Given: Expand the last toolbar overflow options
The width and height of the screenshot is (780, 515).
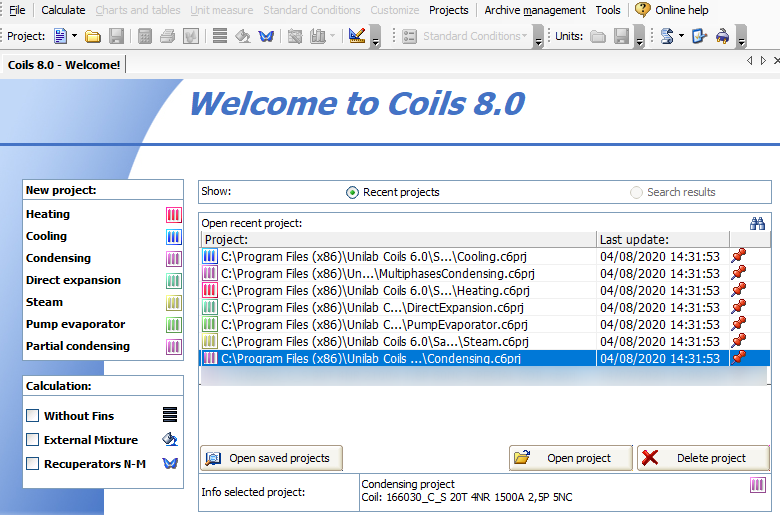Looking at the screenshot, I should point(741,36).
